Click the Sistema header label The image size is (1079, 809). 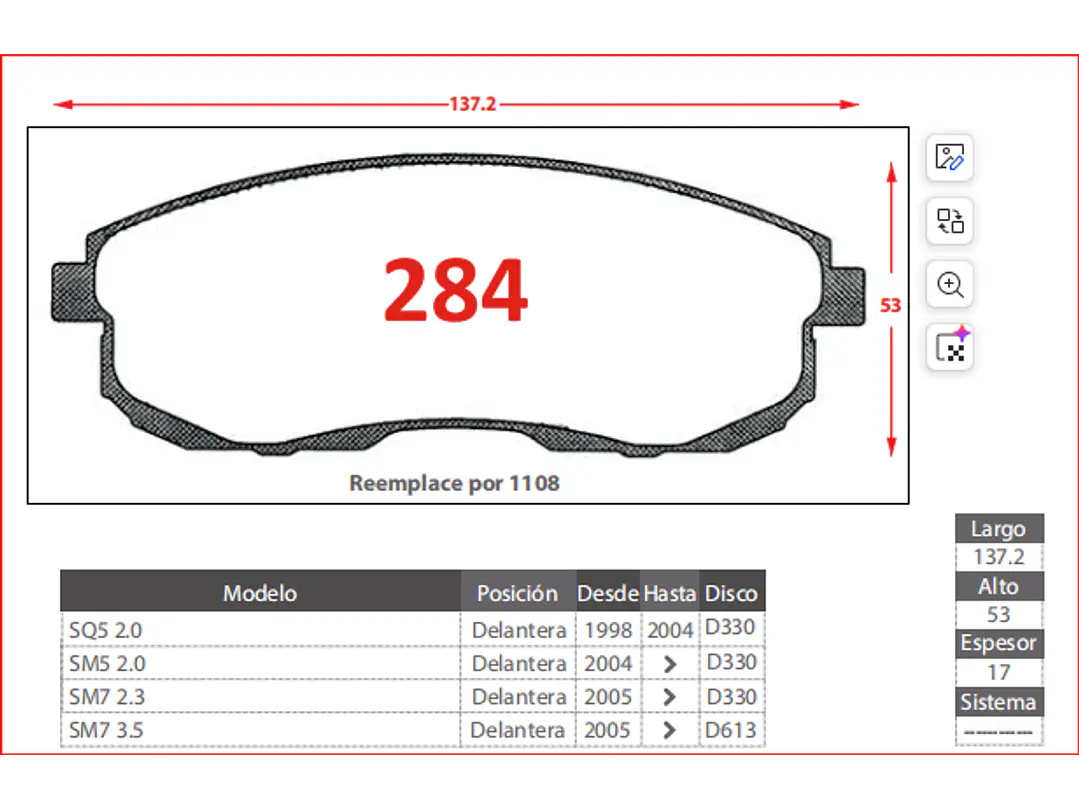pos(998,702)
